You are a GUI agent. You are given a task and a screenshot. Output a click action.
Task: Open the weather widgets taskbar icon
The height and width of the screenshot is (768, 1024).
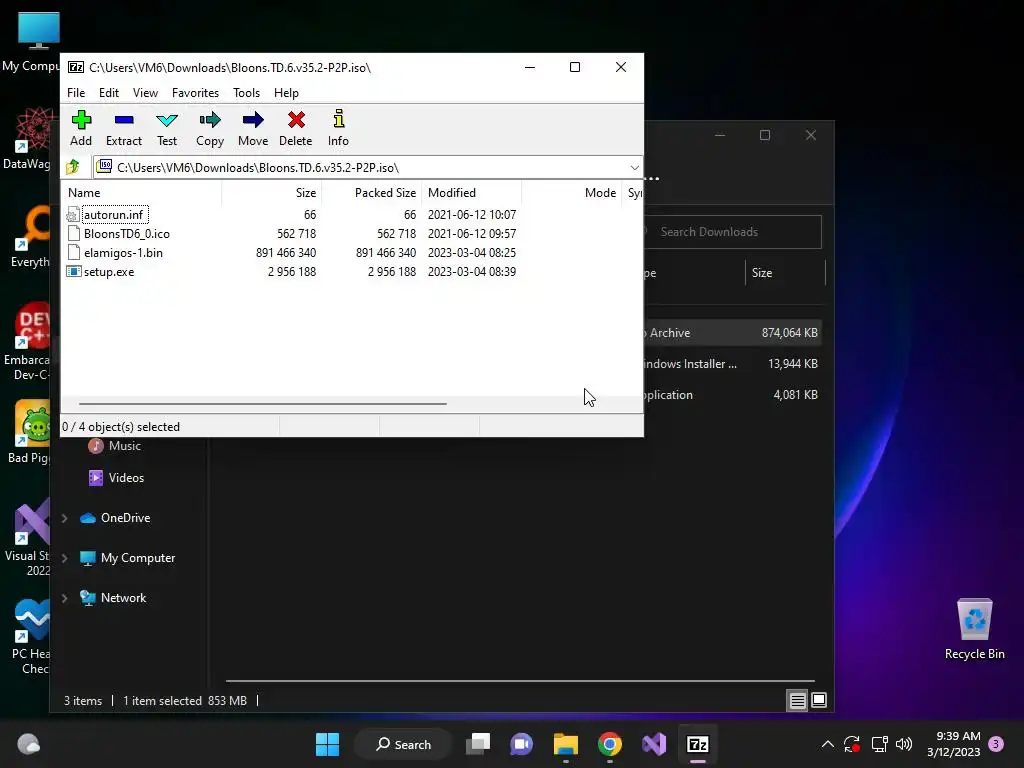pos(29,744)
